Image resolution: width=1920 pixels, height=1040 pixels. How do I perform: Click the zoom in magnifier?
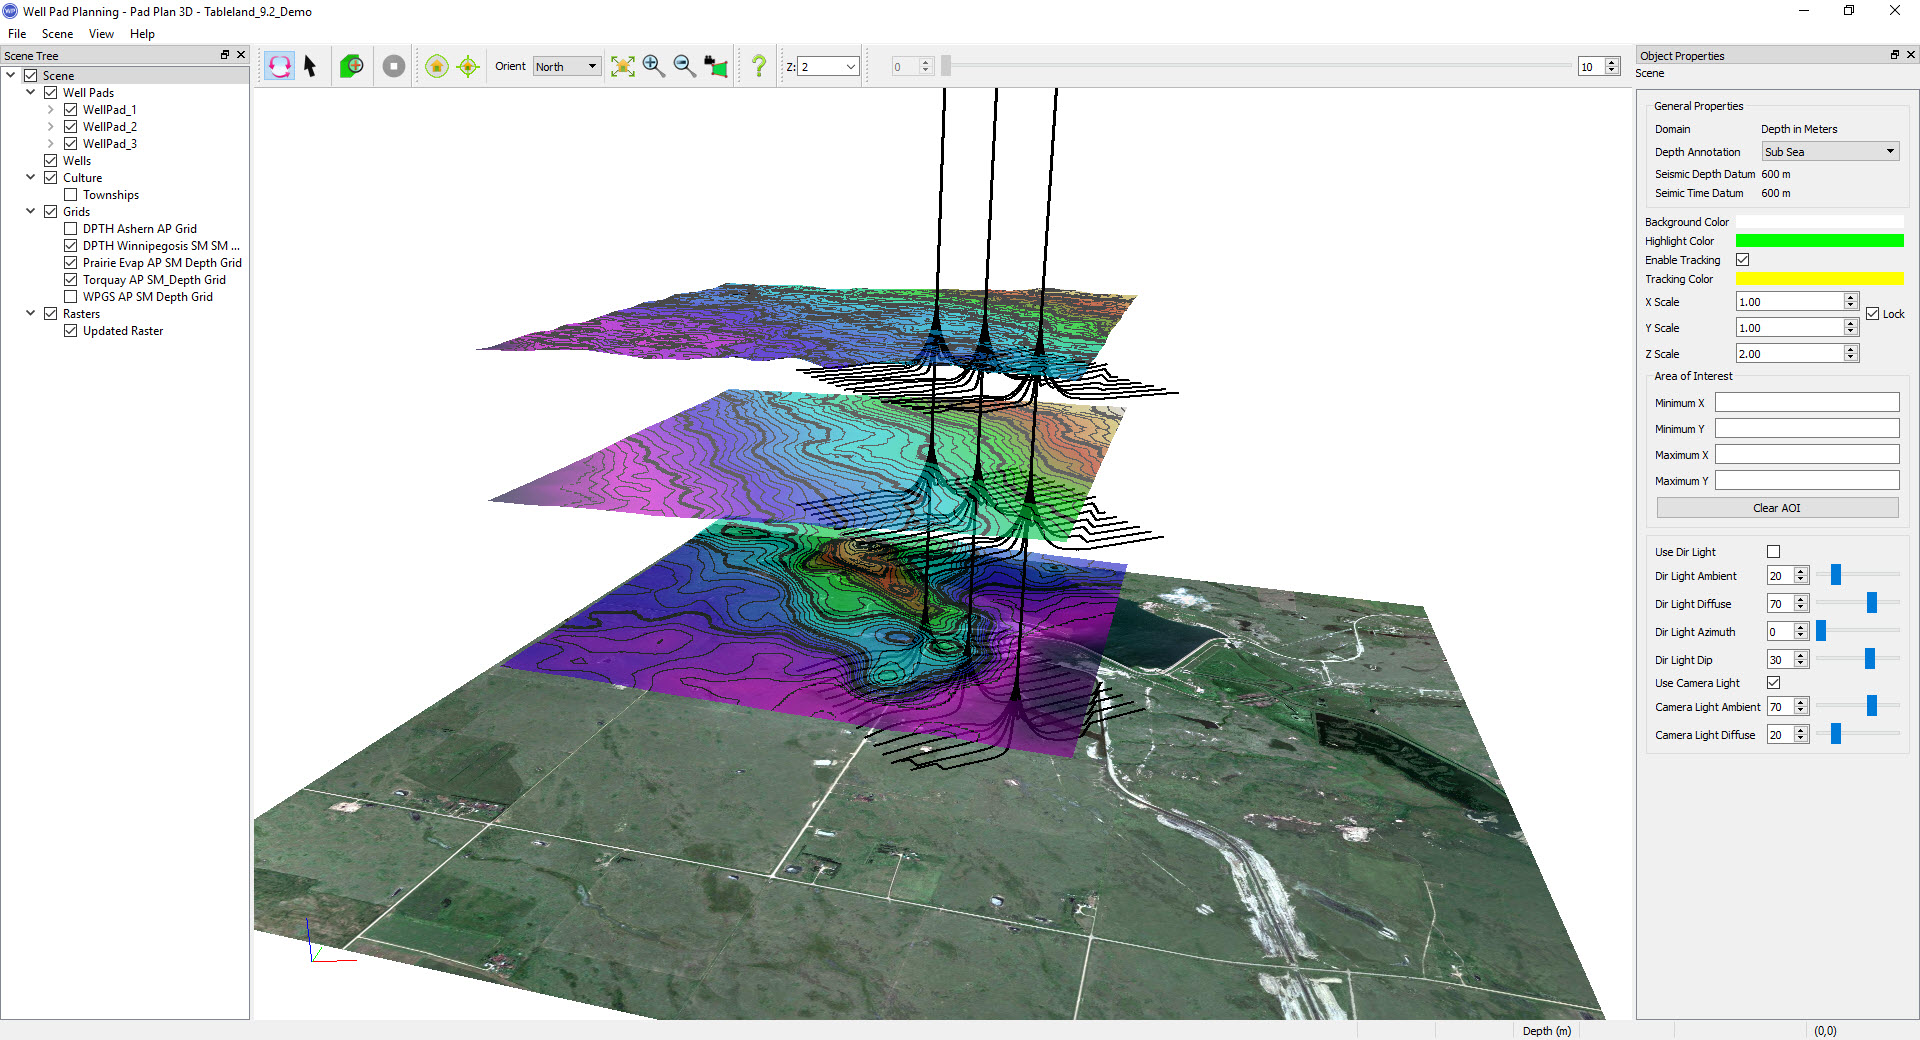(654, 67)
